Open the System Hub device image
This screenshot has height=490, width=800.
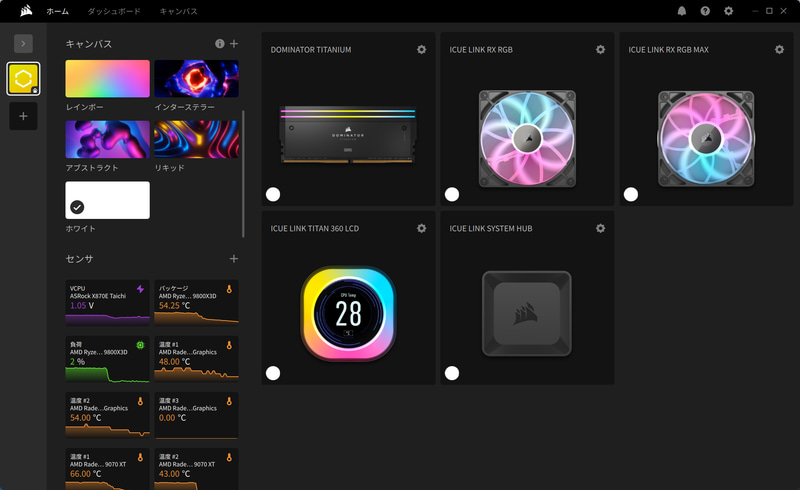(527, 313)
